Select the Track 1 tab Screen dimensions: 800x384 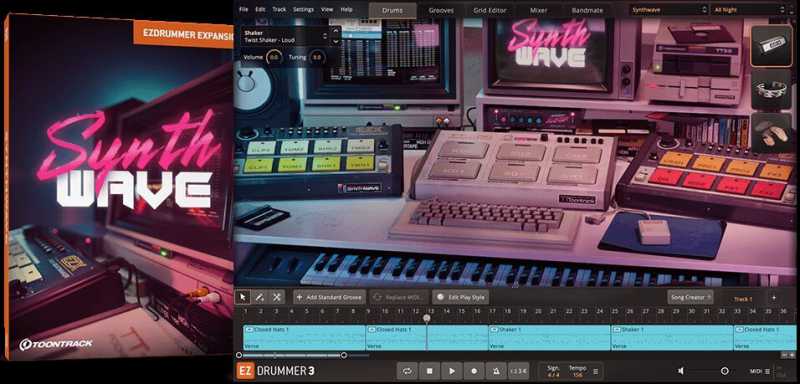(743, 299)
